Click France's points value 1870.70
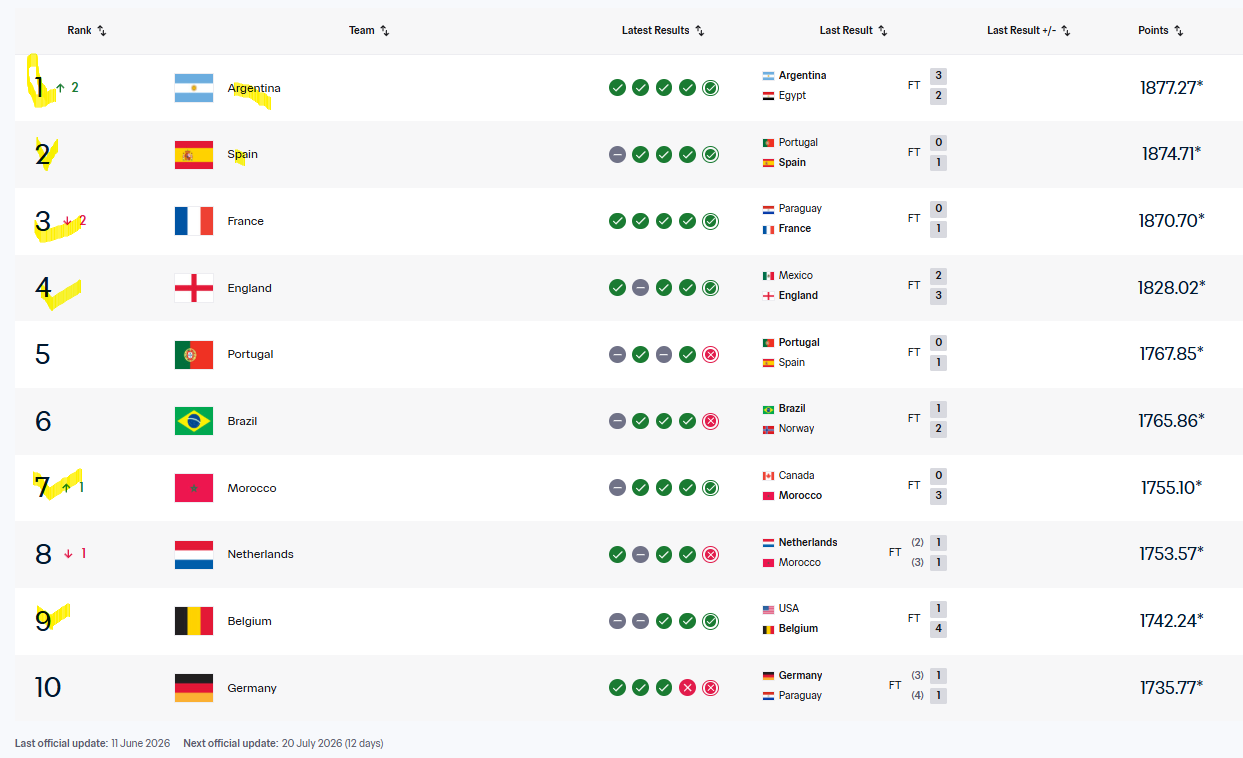1243x758 pixels. tap(1171, 221)
